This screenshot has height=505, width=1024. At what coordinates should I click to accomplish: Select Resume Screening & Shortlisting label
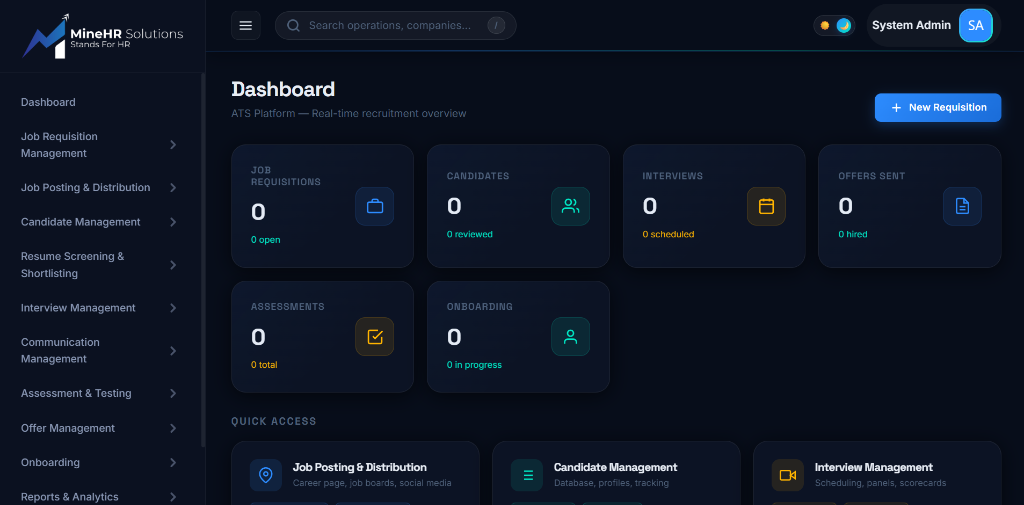pos(72,265)
